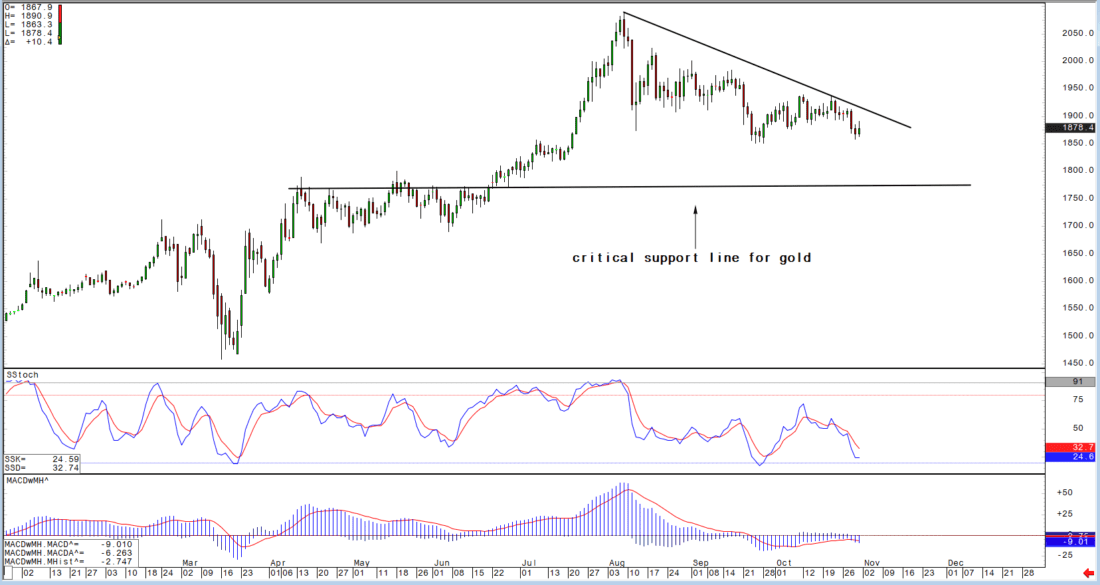Click the 1650.0 price axis label

1078,253
